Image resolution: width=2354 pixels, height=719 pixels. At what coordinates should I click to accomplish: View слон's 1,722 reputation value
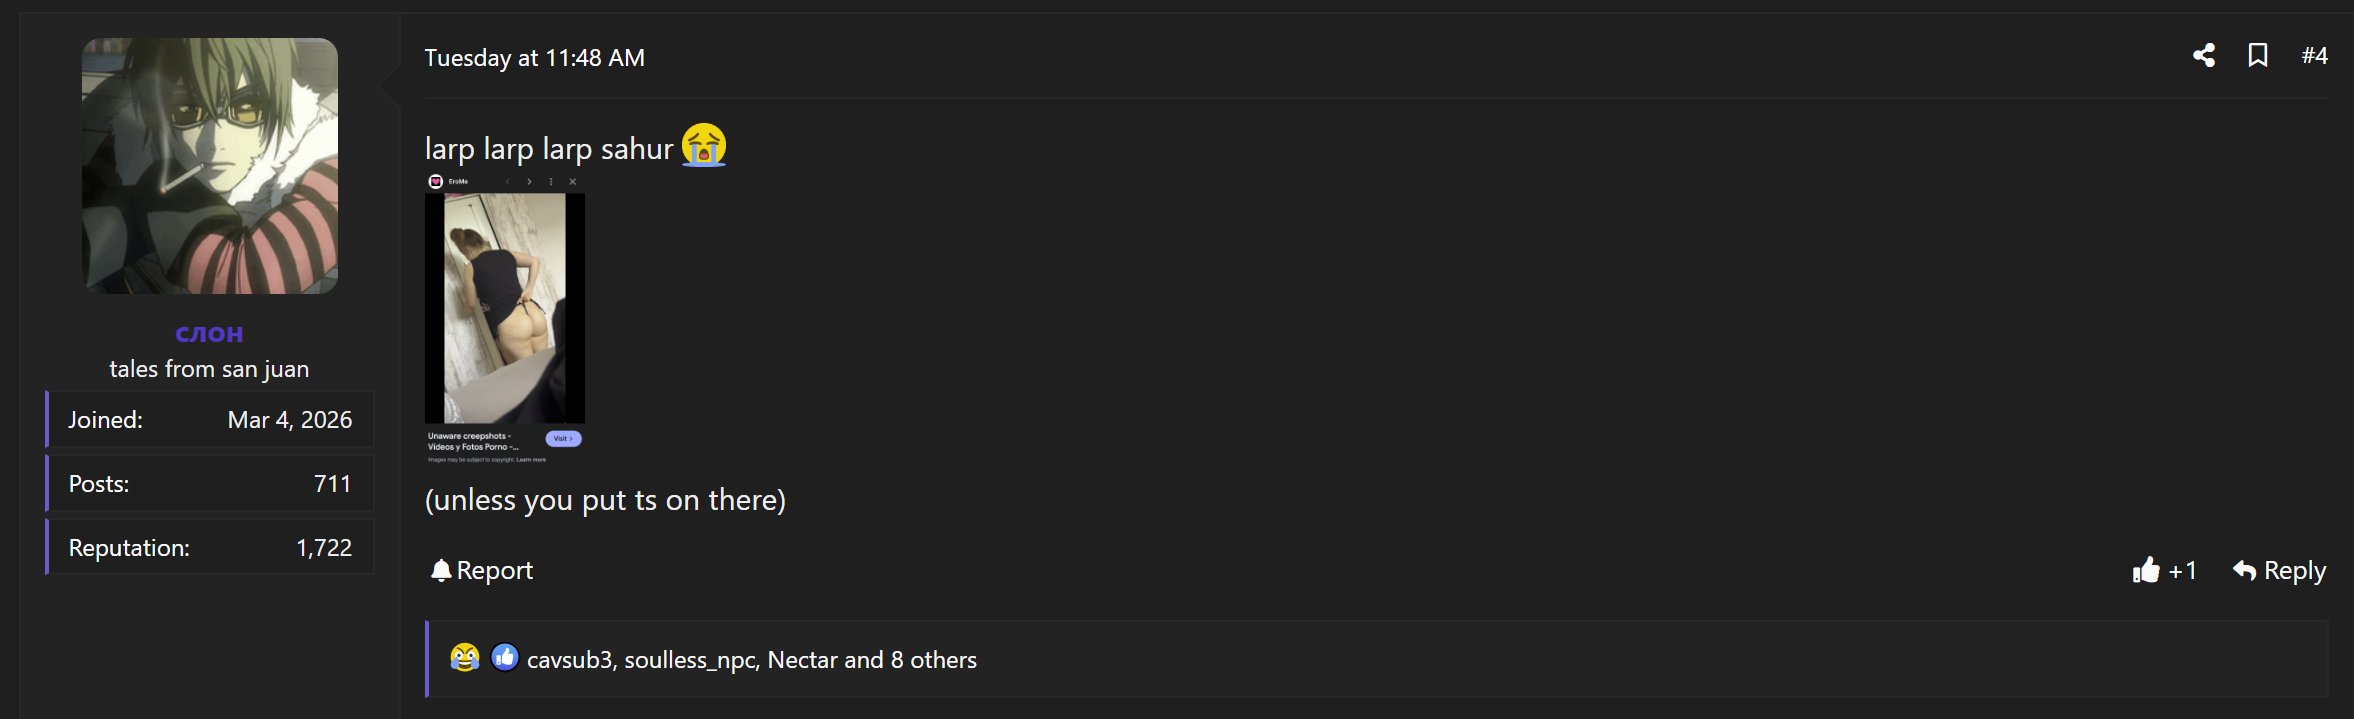point(324,548)
